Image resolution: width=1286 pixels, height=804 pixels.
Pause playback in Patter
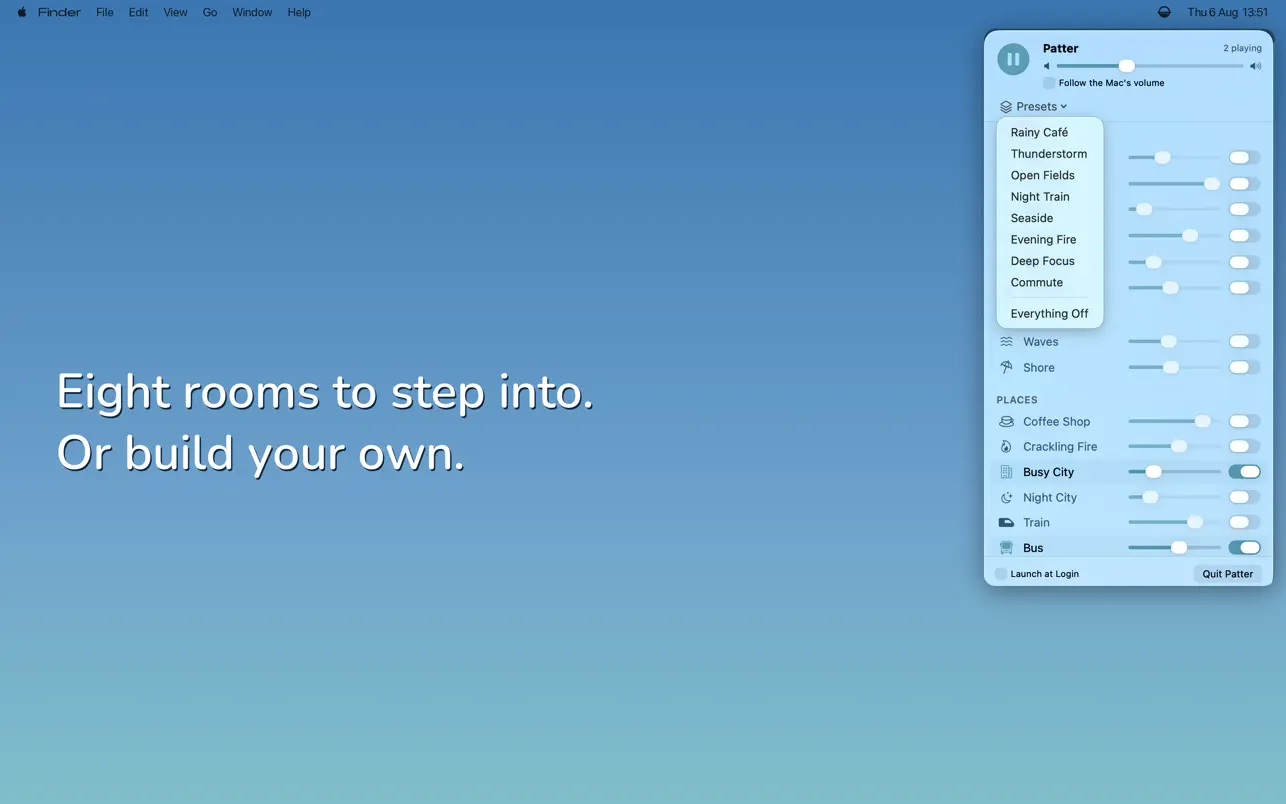pyautogui.click(x=1013, y=59)
